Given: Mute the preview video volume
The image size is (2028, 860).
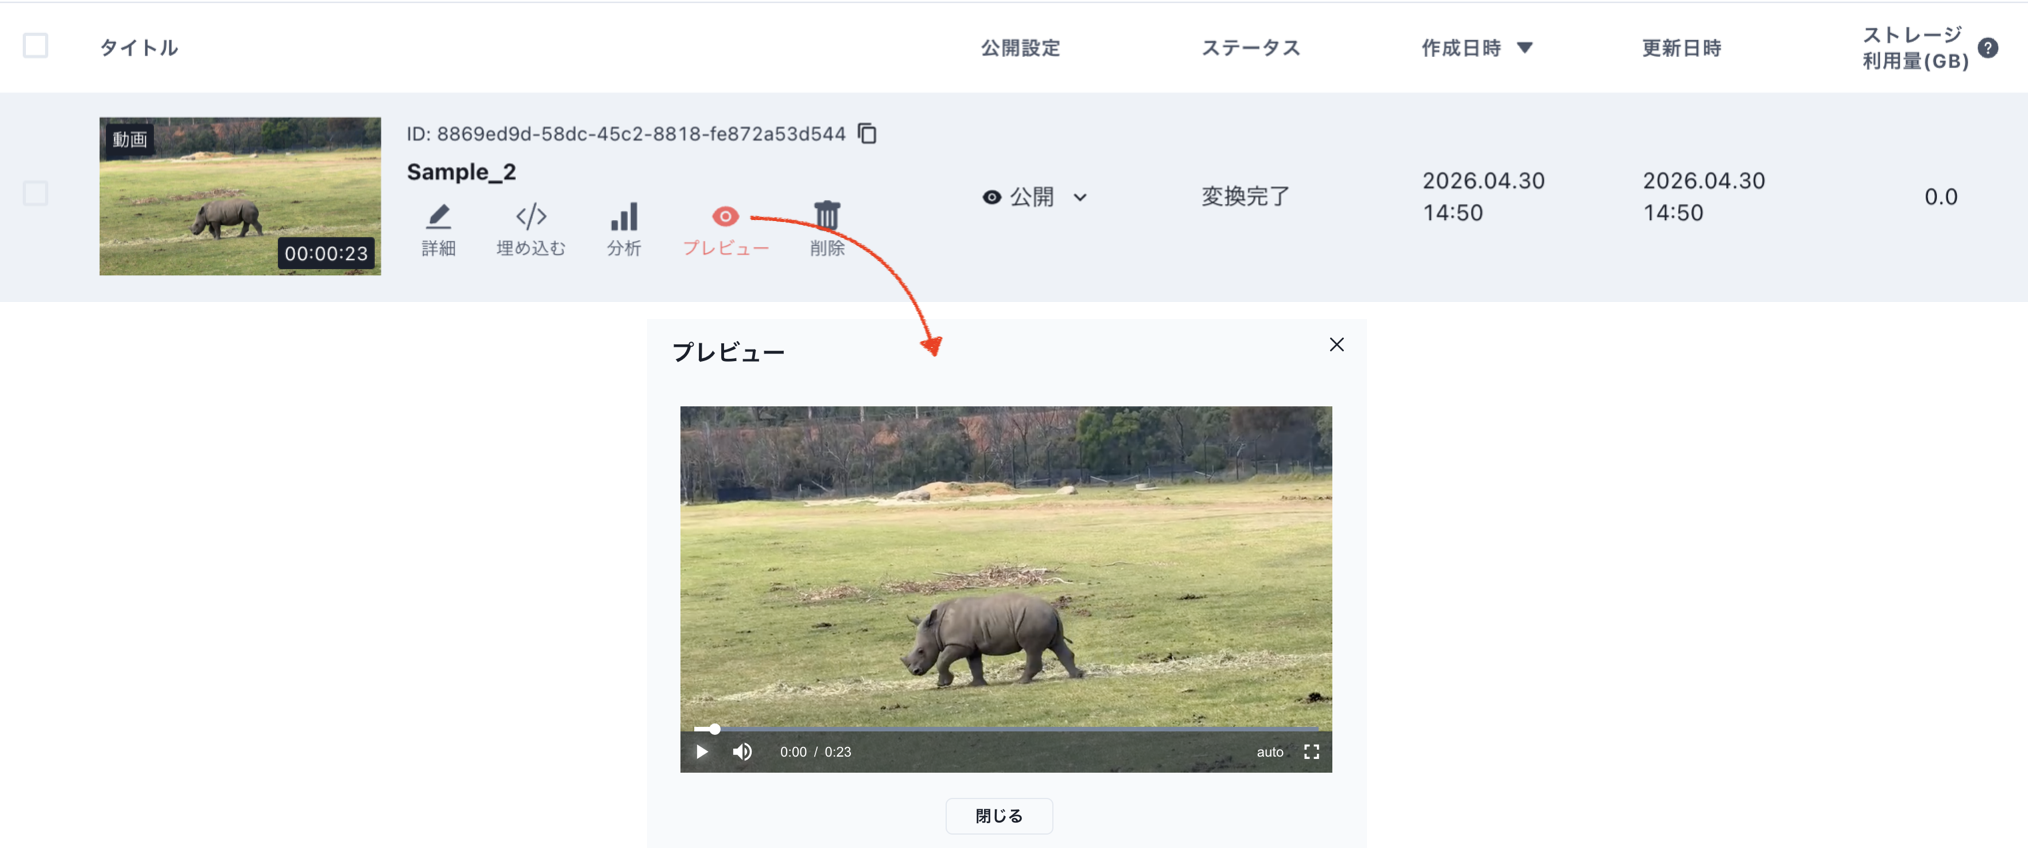Looking at the screenshot, I should click(742, 752).
